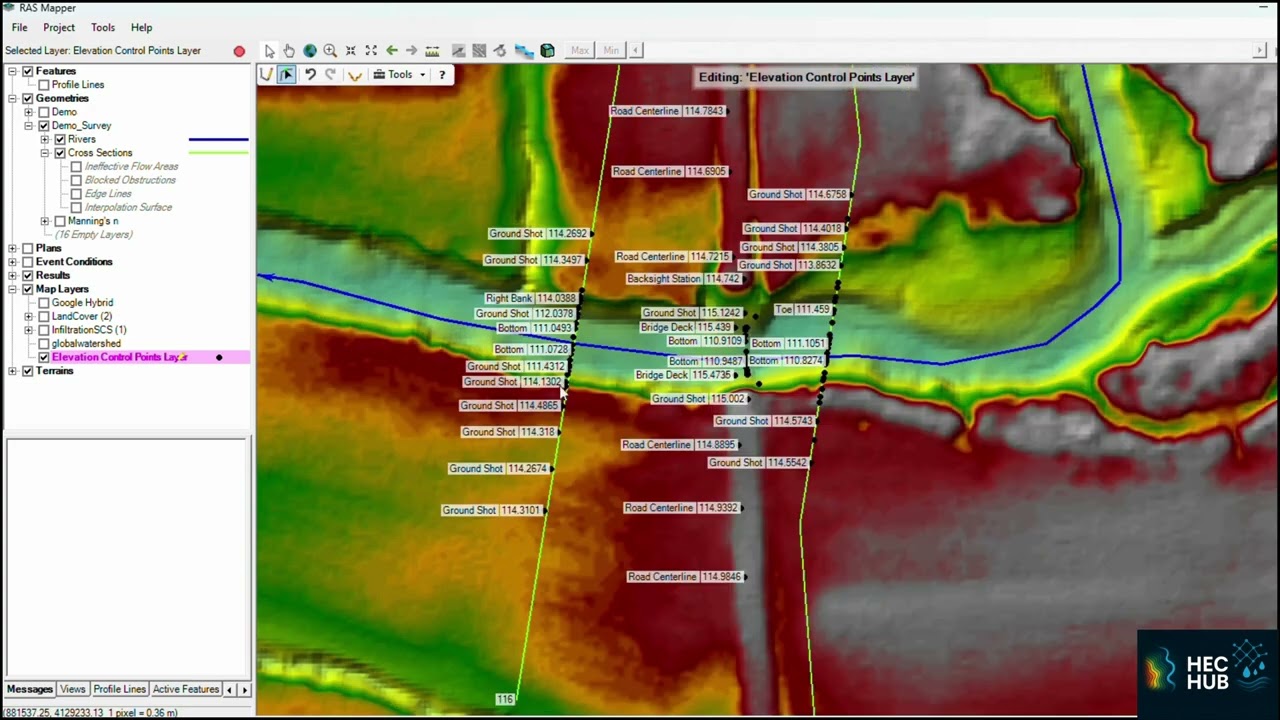The image size is (1280, 720).
Task: Click the red stop-editing circle
Action: click(239, 51)
